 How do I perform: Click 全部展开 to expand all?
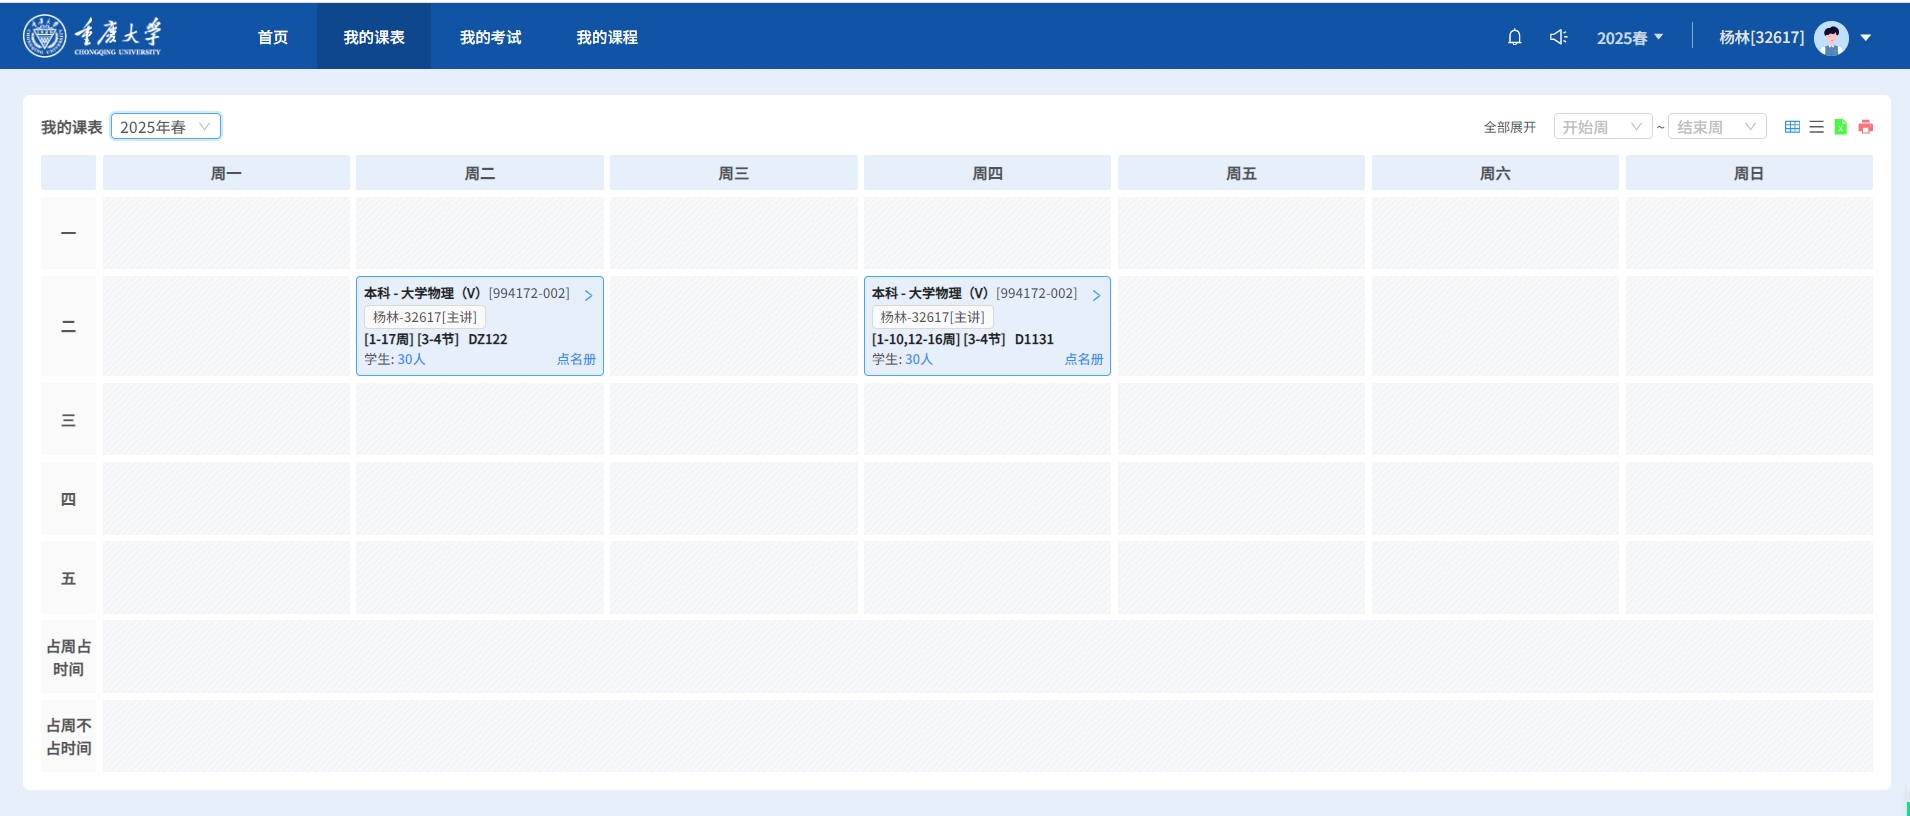coord(1509,127)
